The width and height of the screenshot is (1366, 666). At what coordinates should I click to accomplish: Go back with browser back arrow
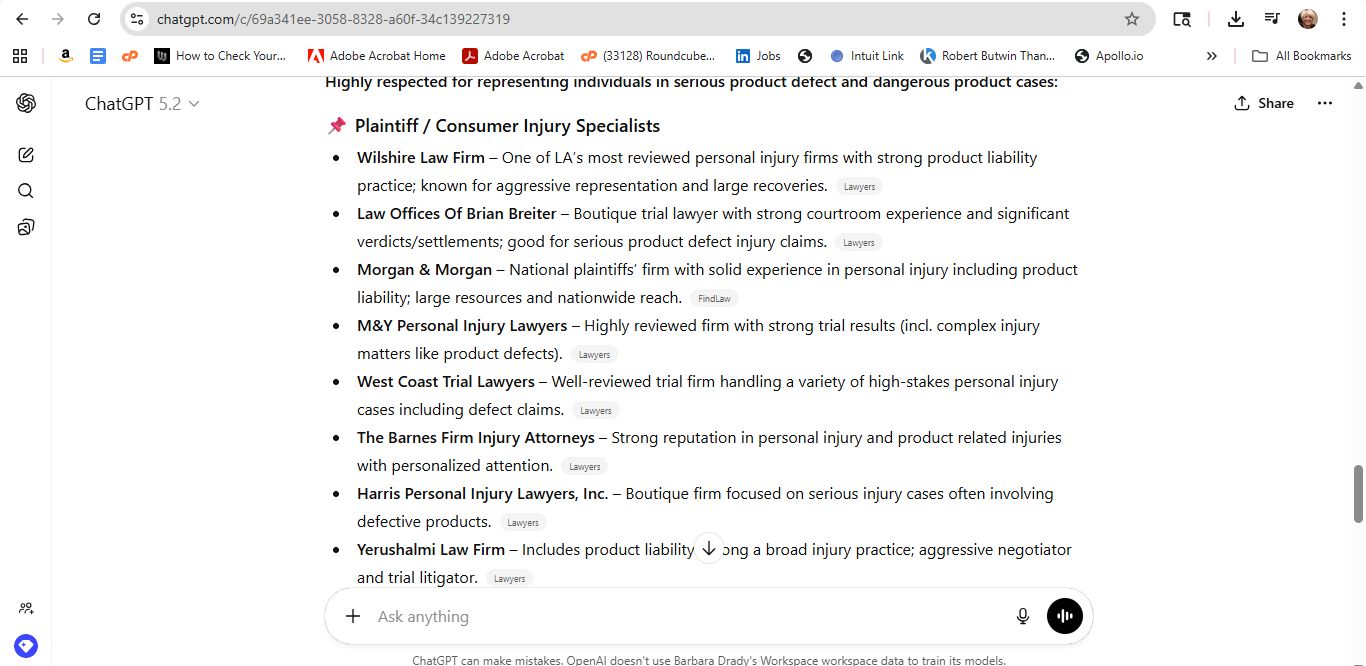click(x=22, y=19)
